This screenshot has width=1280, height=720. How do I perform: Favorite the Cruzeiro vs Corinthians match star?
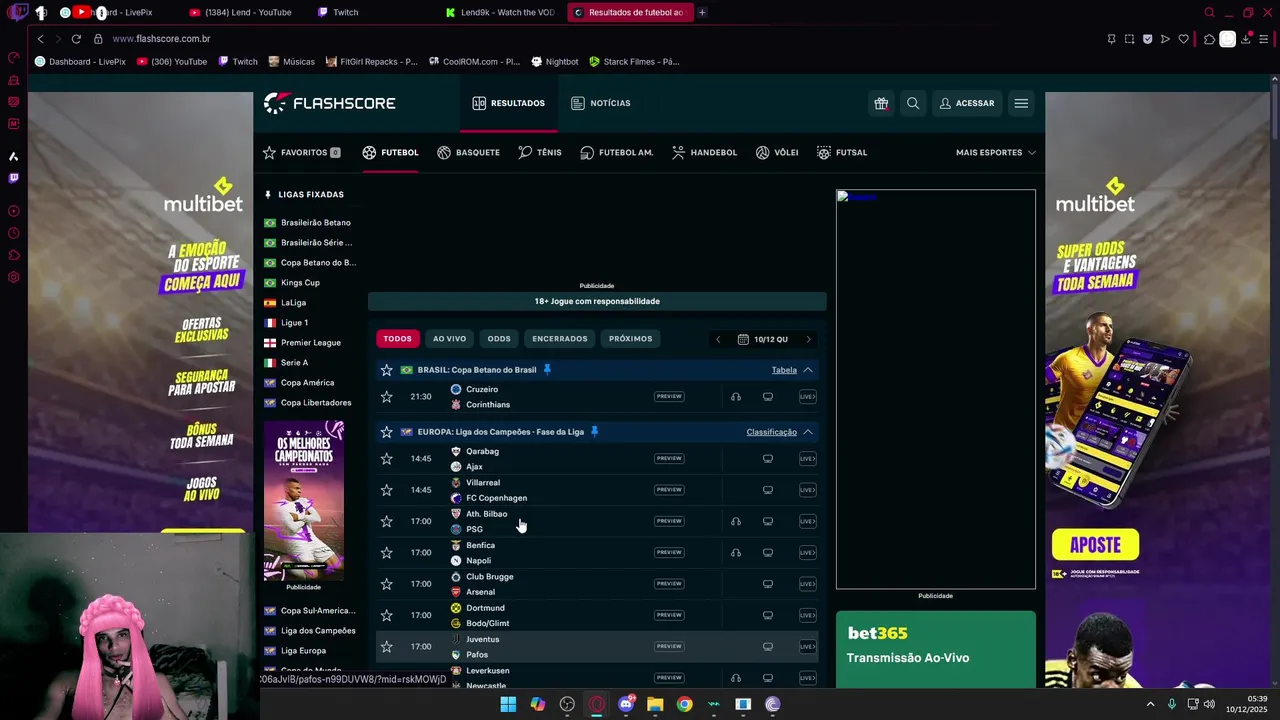click(x=386, y=397)
